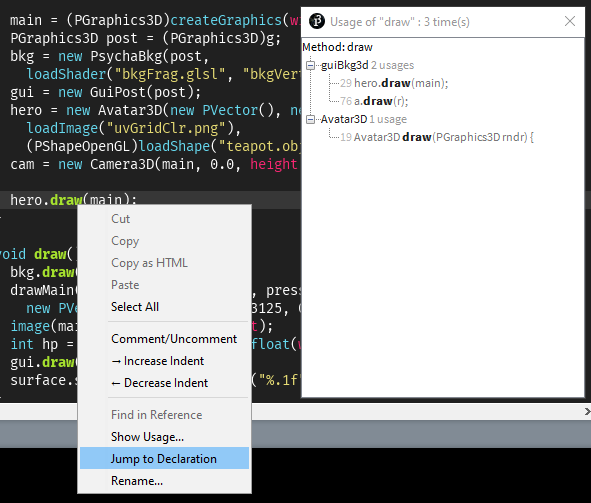Click PsychaBkg in the bkg assignment line
Viewport: 591px width, 503px height.
coord(126,57)
